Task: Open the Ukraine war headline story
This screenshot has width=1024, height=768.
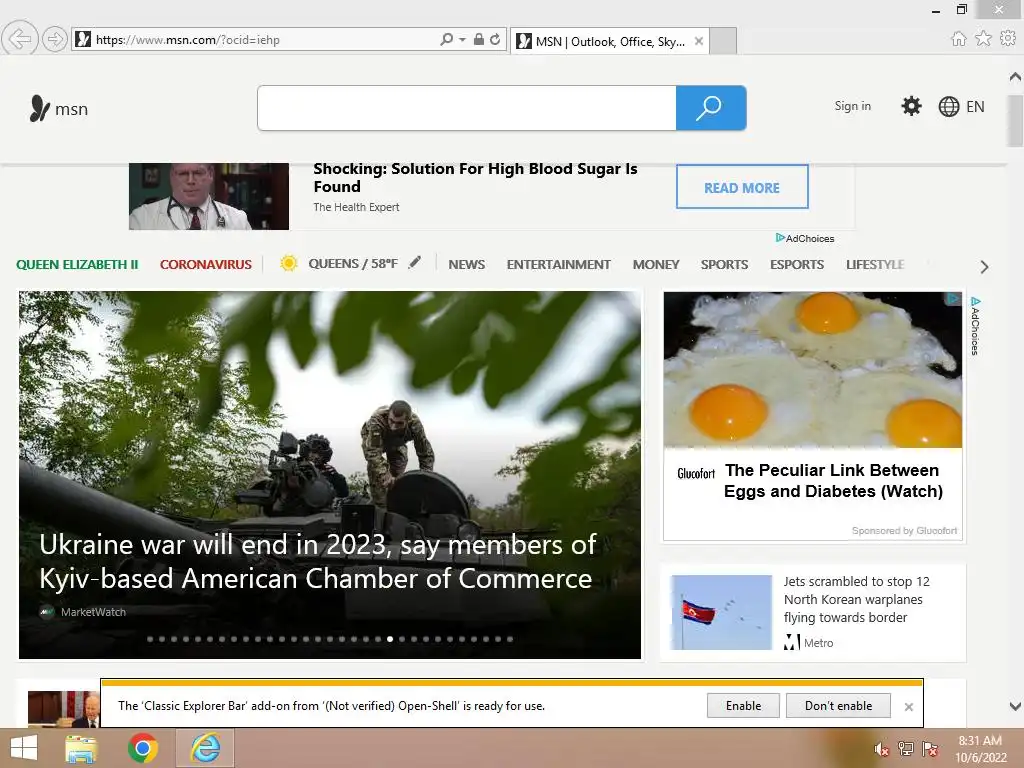Action: click(317, 562)
